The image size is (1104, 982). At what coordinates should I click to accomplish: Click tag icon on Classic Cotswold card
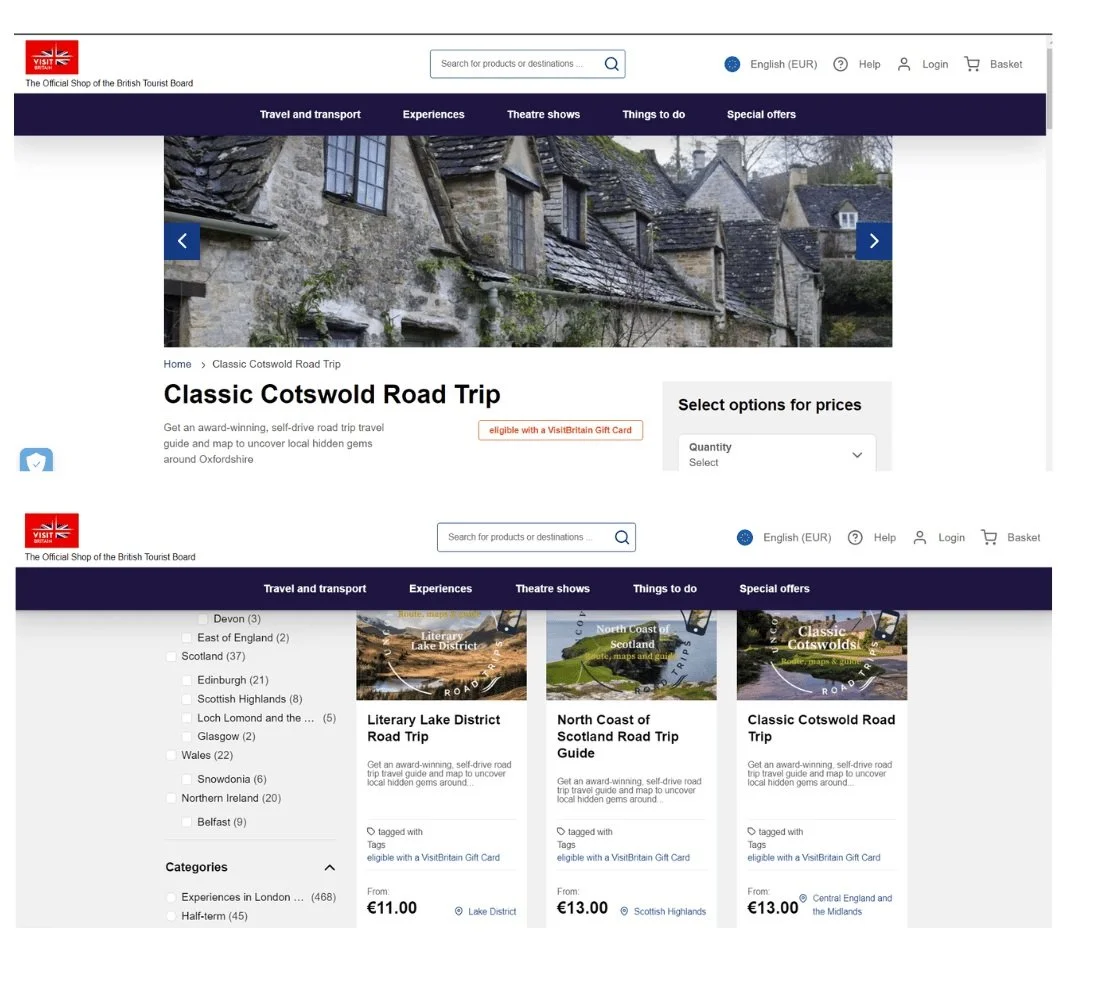[751, 831]
